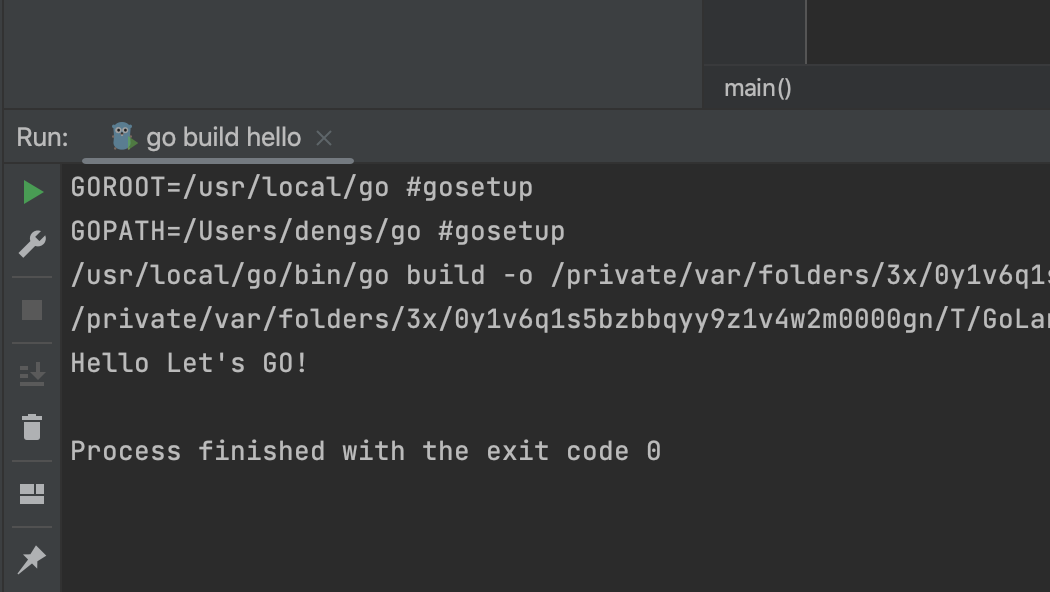Click the main() breadcrumb
The width and height of the screenshot is (1050, 592).
click(757, 88)
